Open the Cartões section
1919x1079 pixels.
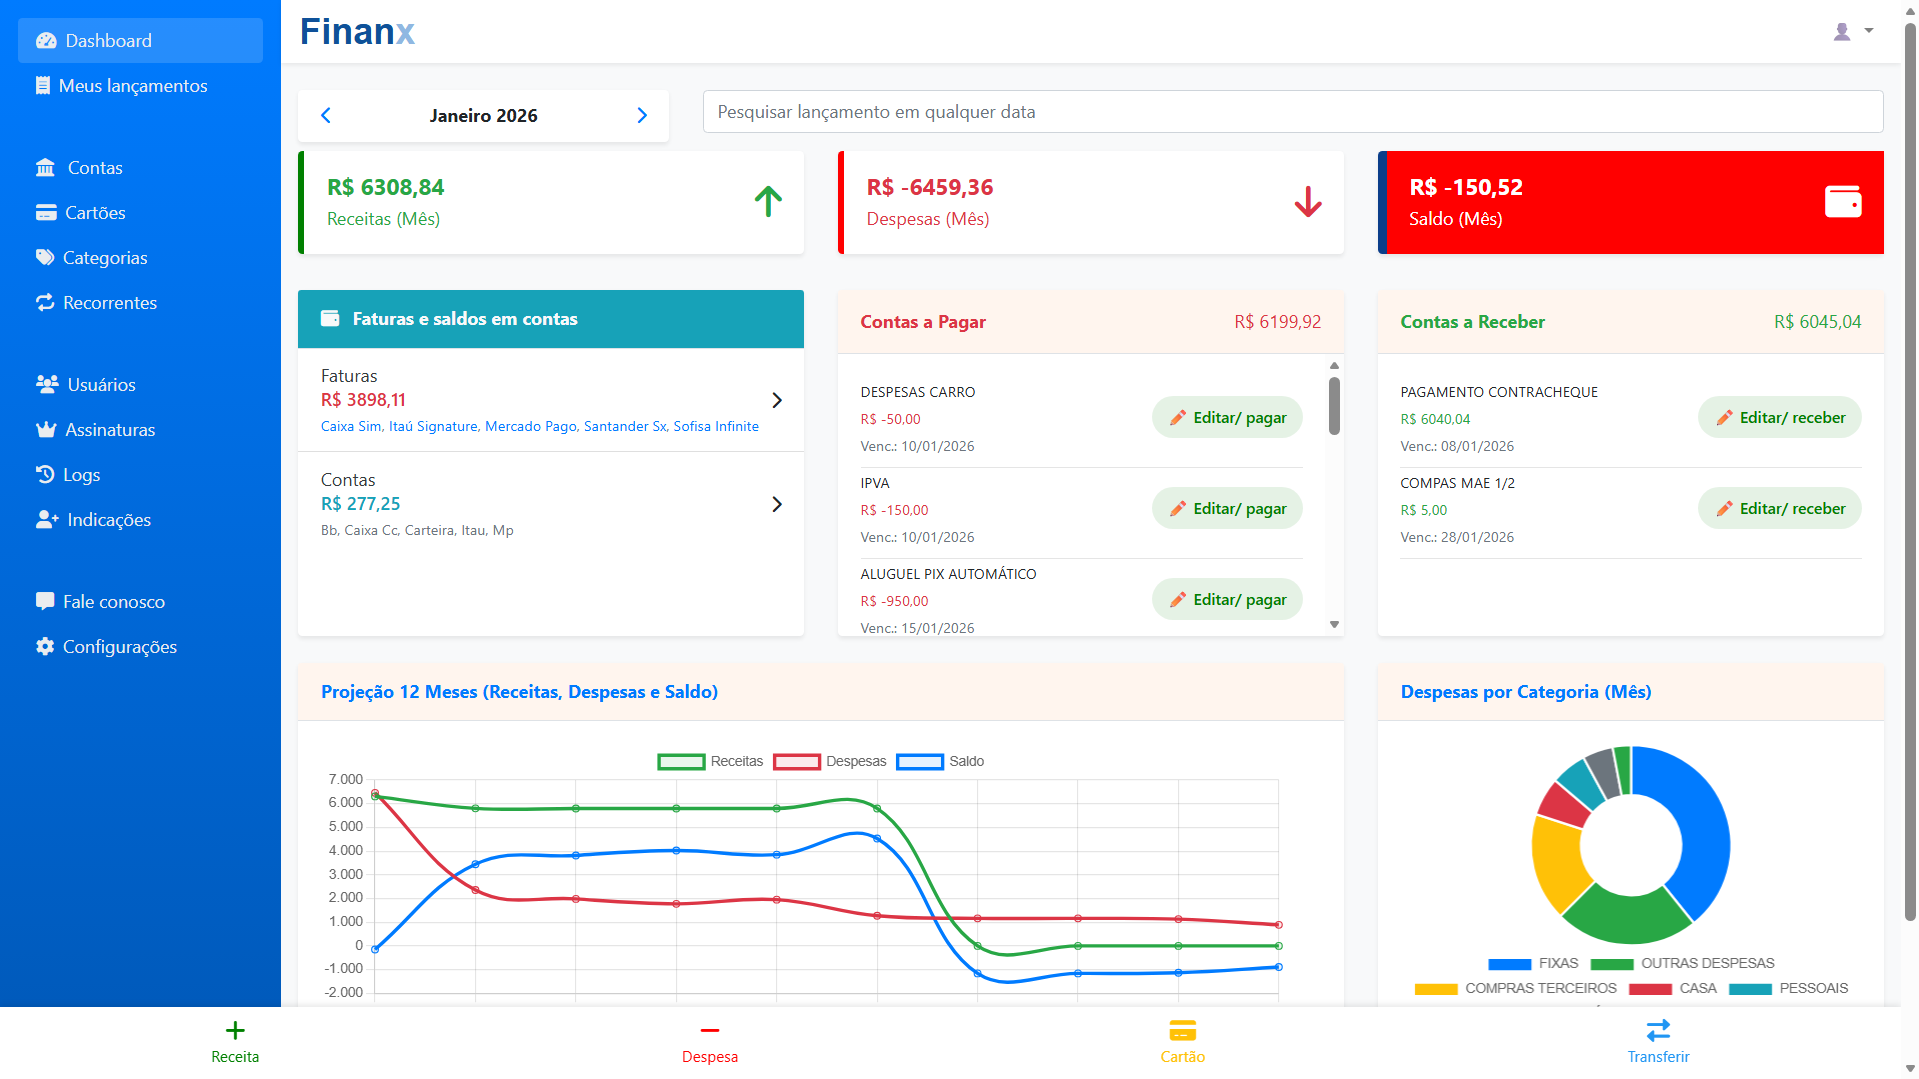94,212
